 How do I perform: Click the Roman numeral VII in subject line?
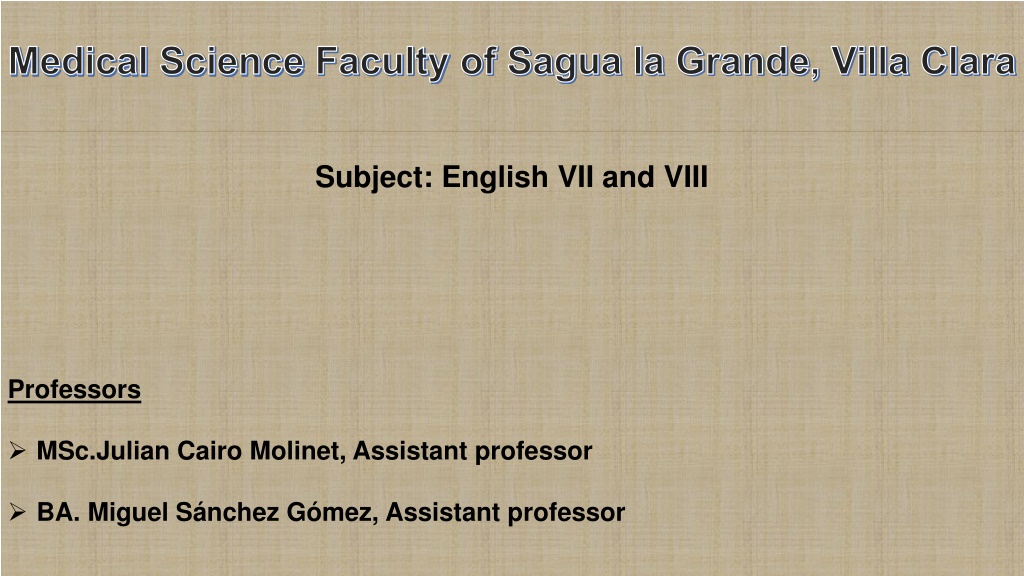click(575, 177)
